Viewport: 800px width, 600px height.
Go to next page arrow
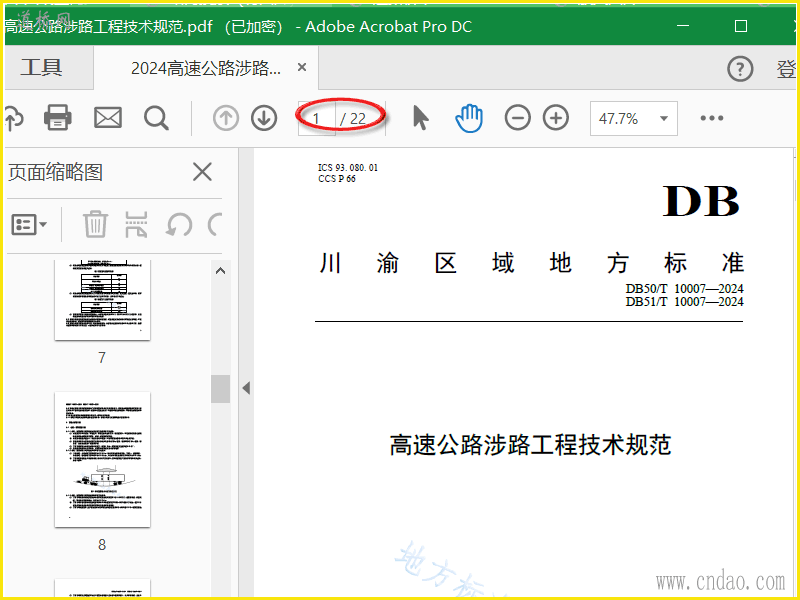[264, 118]
